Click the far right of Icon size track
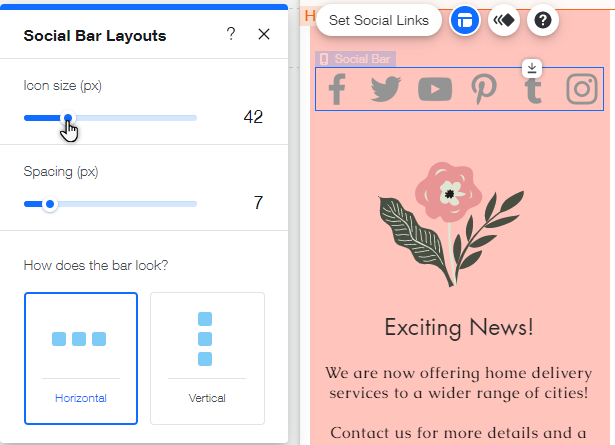The width and height of the screenshot is (615, 445). [x=195, y=118]
